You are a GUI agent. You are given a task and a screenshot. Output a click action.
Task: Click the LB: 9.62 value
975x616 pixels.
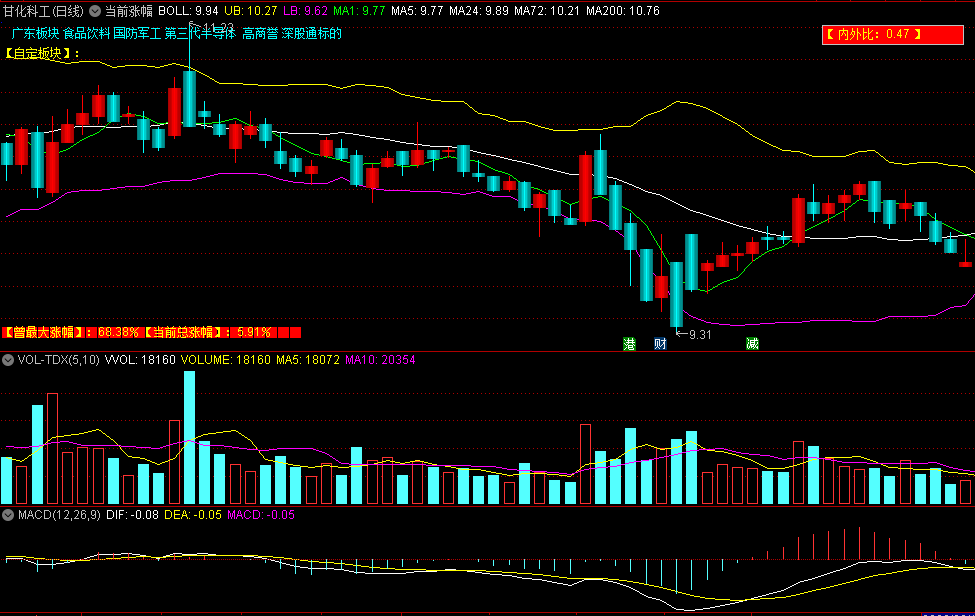tap(305, 11)
